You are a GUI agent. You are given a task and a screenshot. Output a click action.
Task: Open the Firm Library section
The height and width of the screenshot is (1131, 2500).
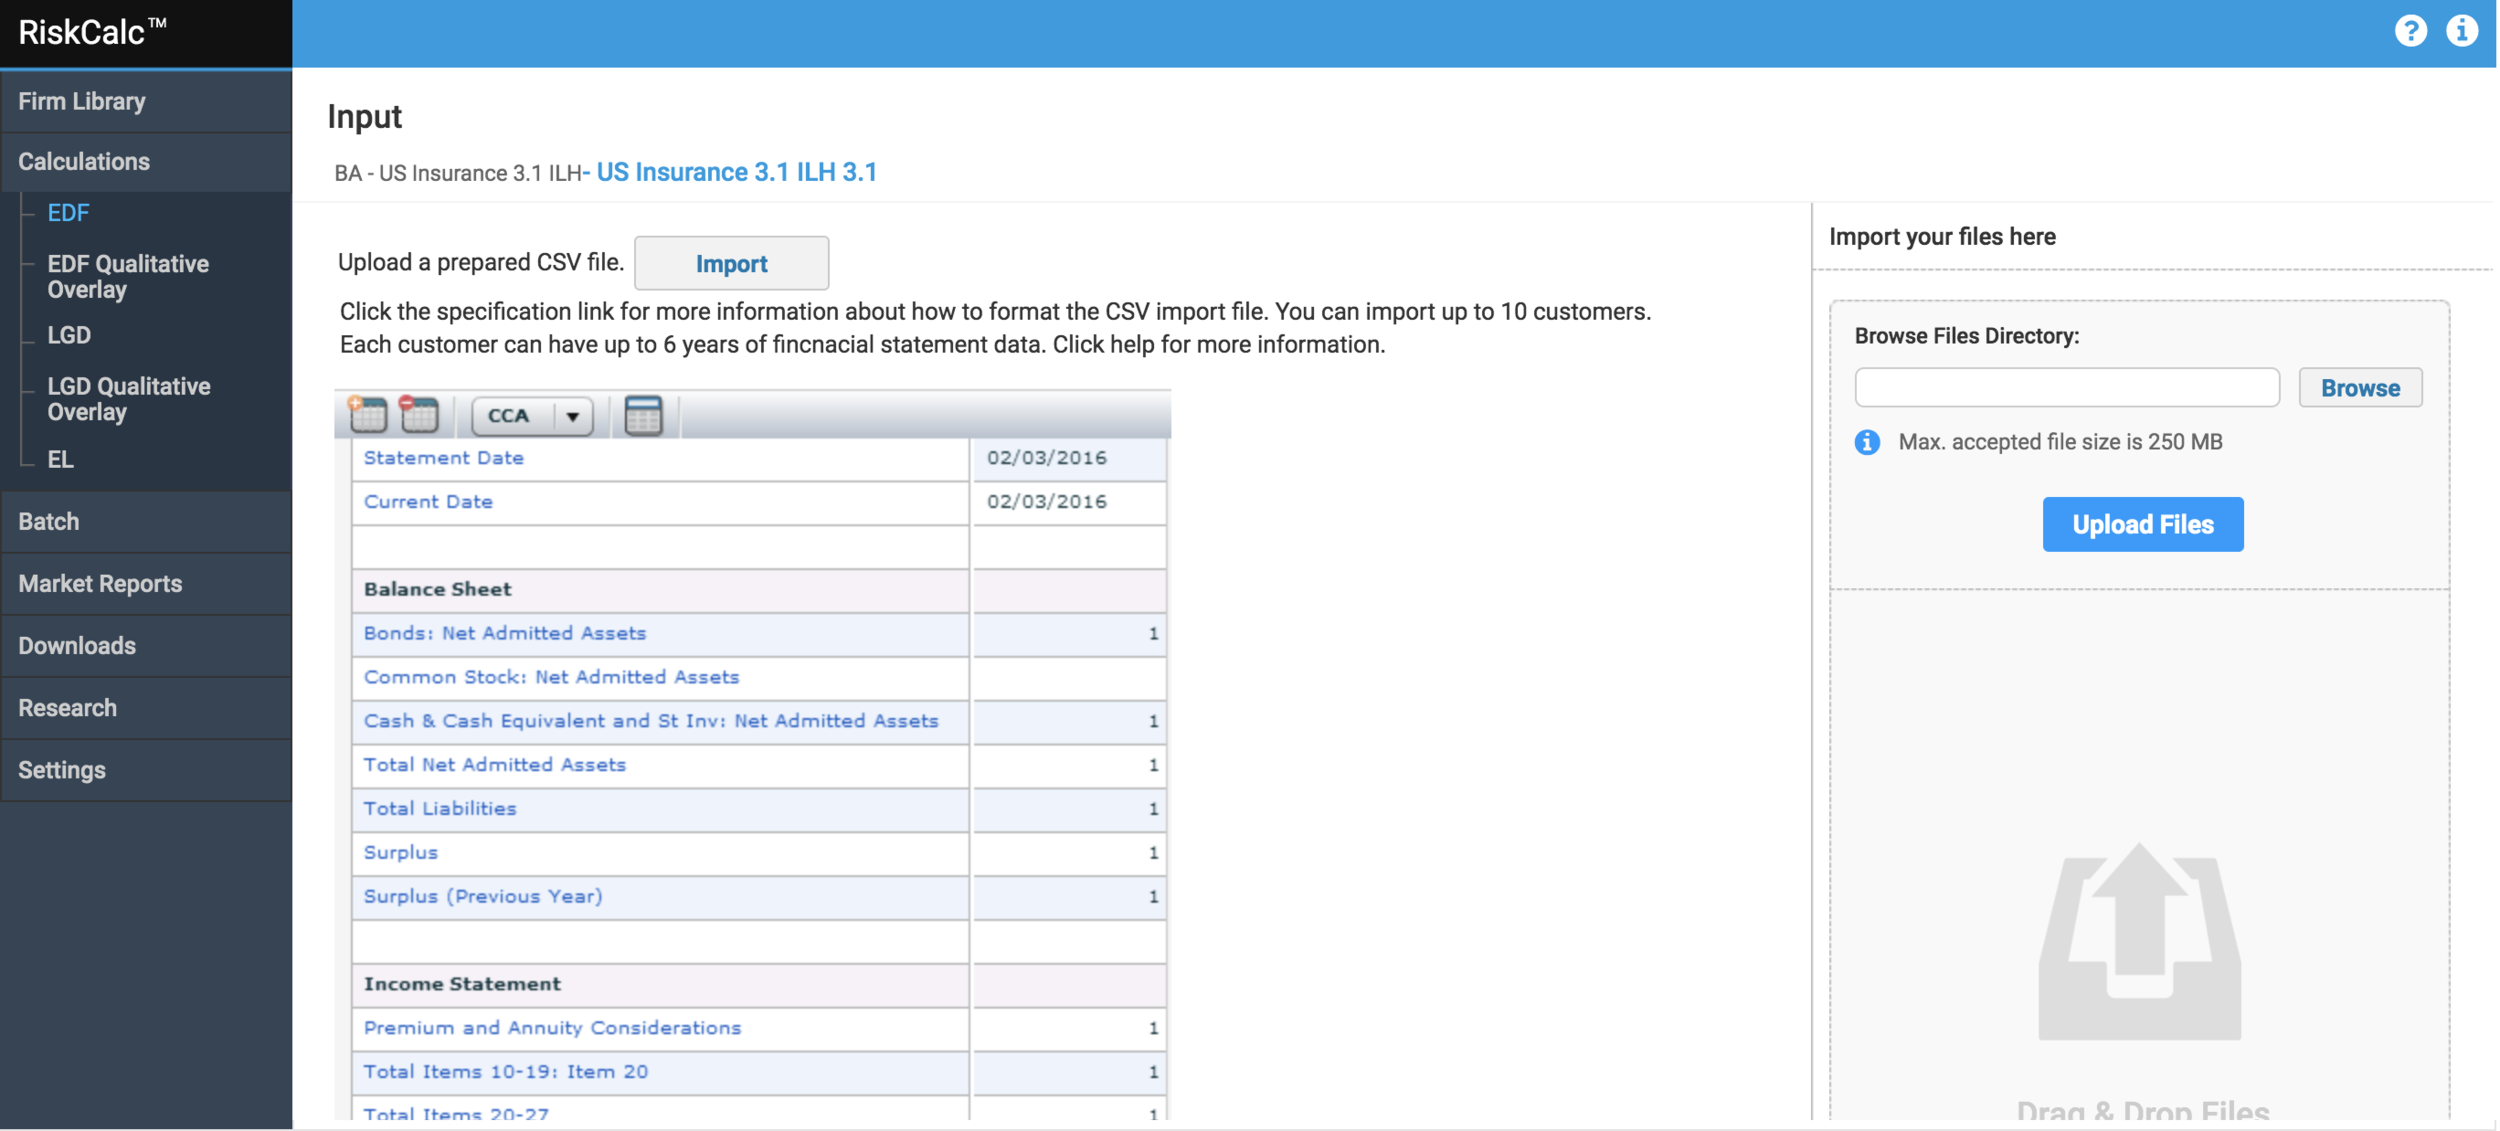point(82,101)
